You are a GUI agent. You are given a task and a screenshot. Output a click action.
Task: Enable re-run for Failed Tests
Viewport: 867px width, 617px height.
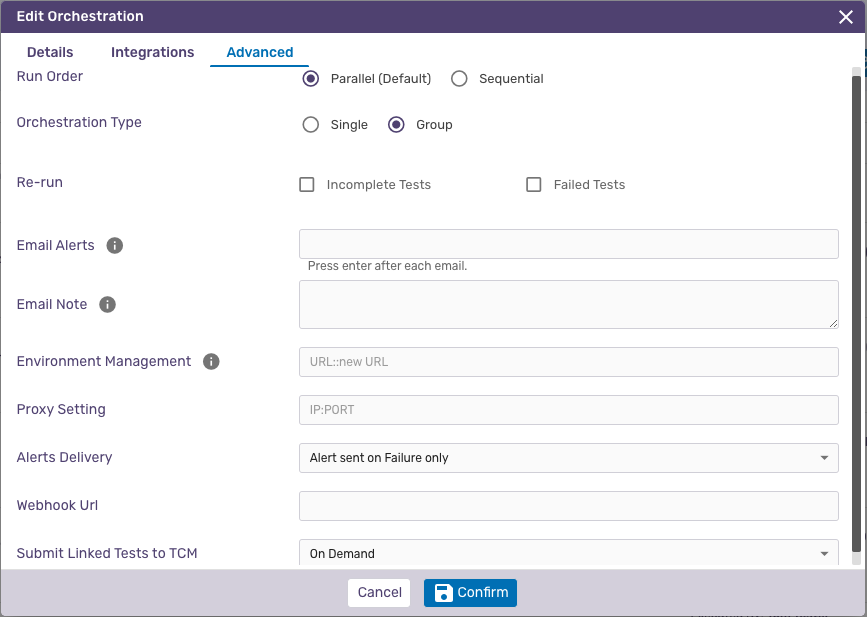pos(534,184)
